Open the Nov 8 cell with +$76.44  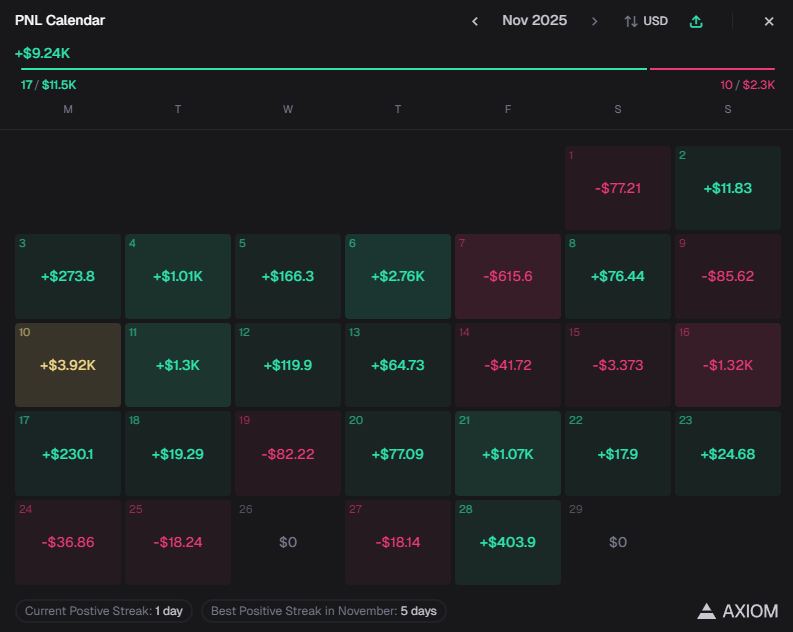pyautogui.click(x=618, y=276)
